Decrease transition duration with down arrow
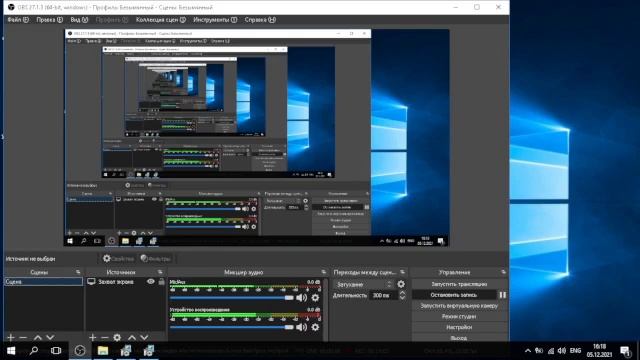This screenshot has width=640, height=360. click(402, 298)
